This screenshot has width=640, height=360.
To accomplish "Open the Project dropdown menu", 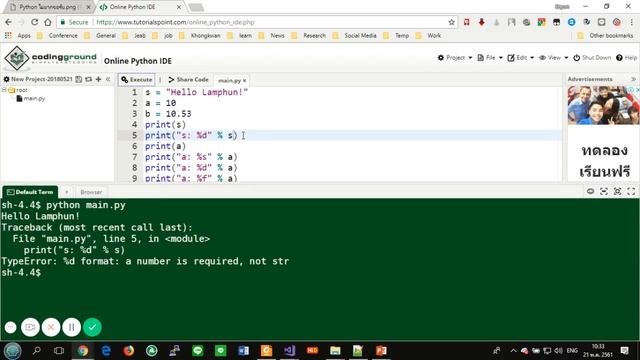I will (x=455, y=58).
